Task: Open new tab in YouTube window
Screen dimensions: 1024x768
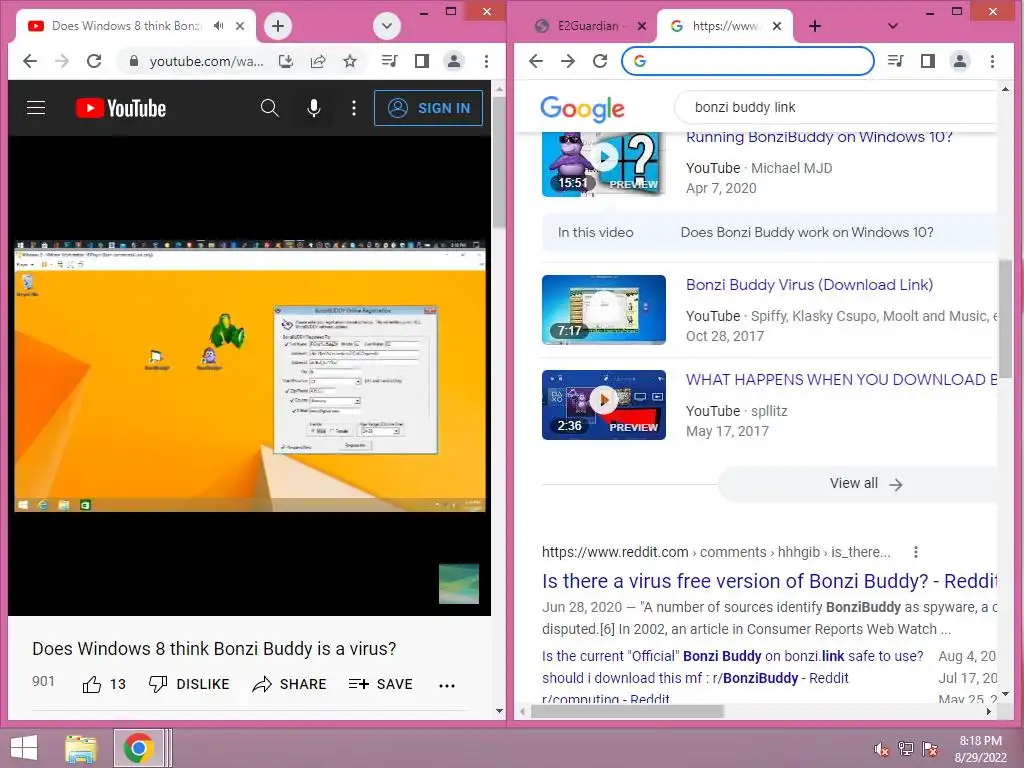Action: pos(278,26)
